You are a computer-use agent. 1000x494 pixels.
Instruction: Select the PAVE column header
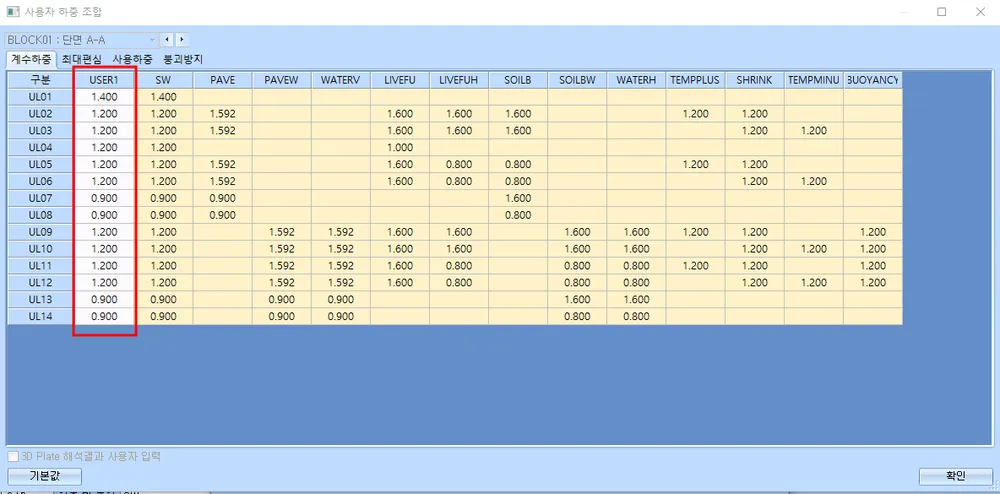[x=223, y=80]
